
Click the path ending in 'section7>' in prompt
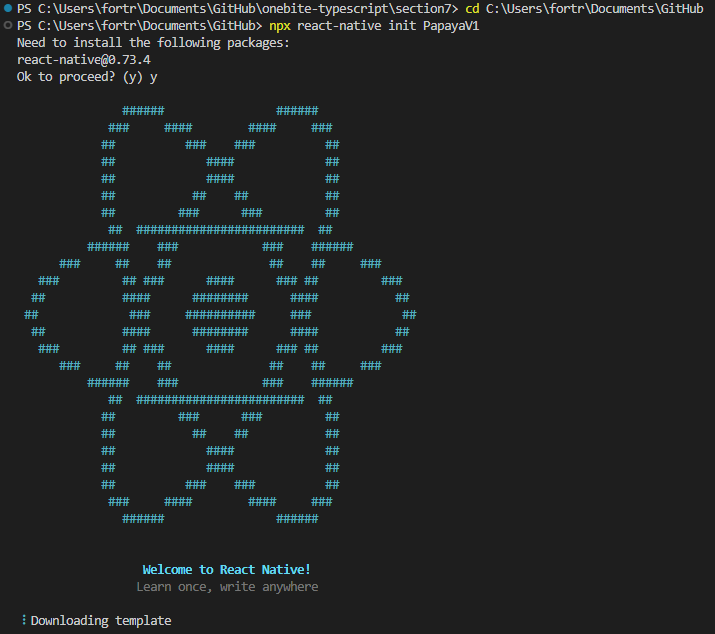(248, 9)
